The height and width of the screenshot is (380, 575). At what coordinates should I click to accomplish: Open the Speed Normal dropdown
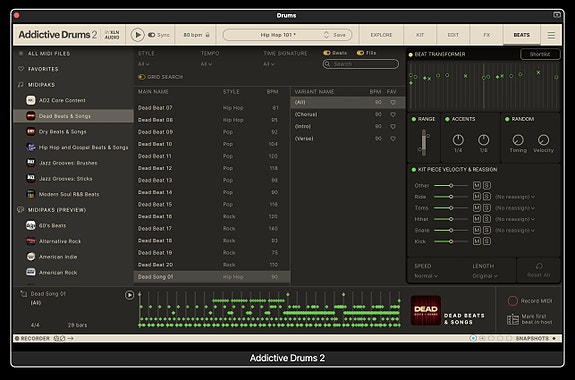[x=426, y=276]
